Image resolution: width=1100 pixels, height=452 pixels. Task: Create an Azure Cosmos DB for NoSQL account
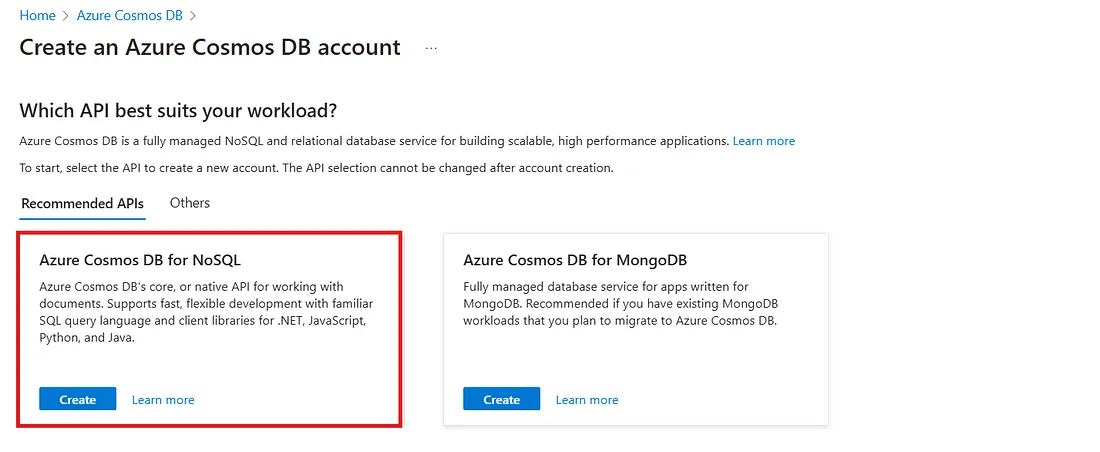tap(78, 399)
